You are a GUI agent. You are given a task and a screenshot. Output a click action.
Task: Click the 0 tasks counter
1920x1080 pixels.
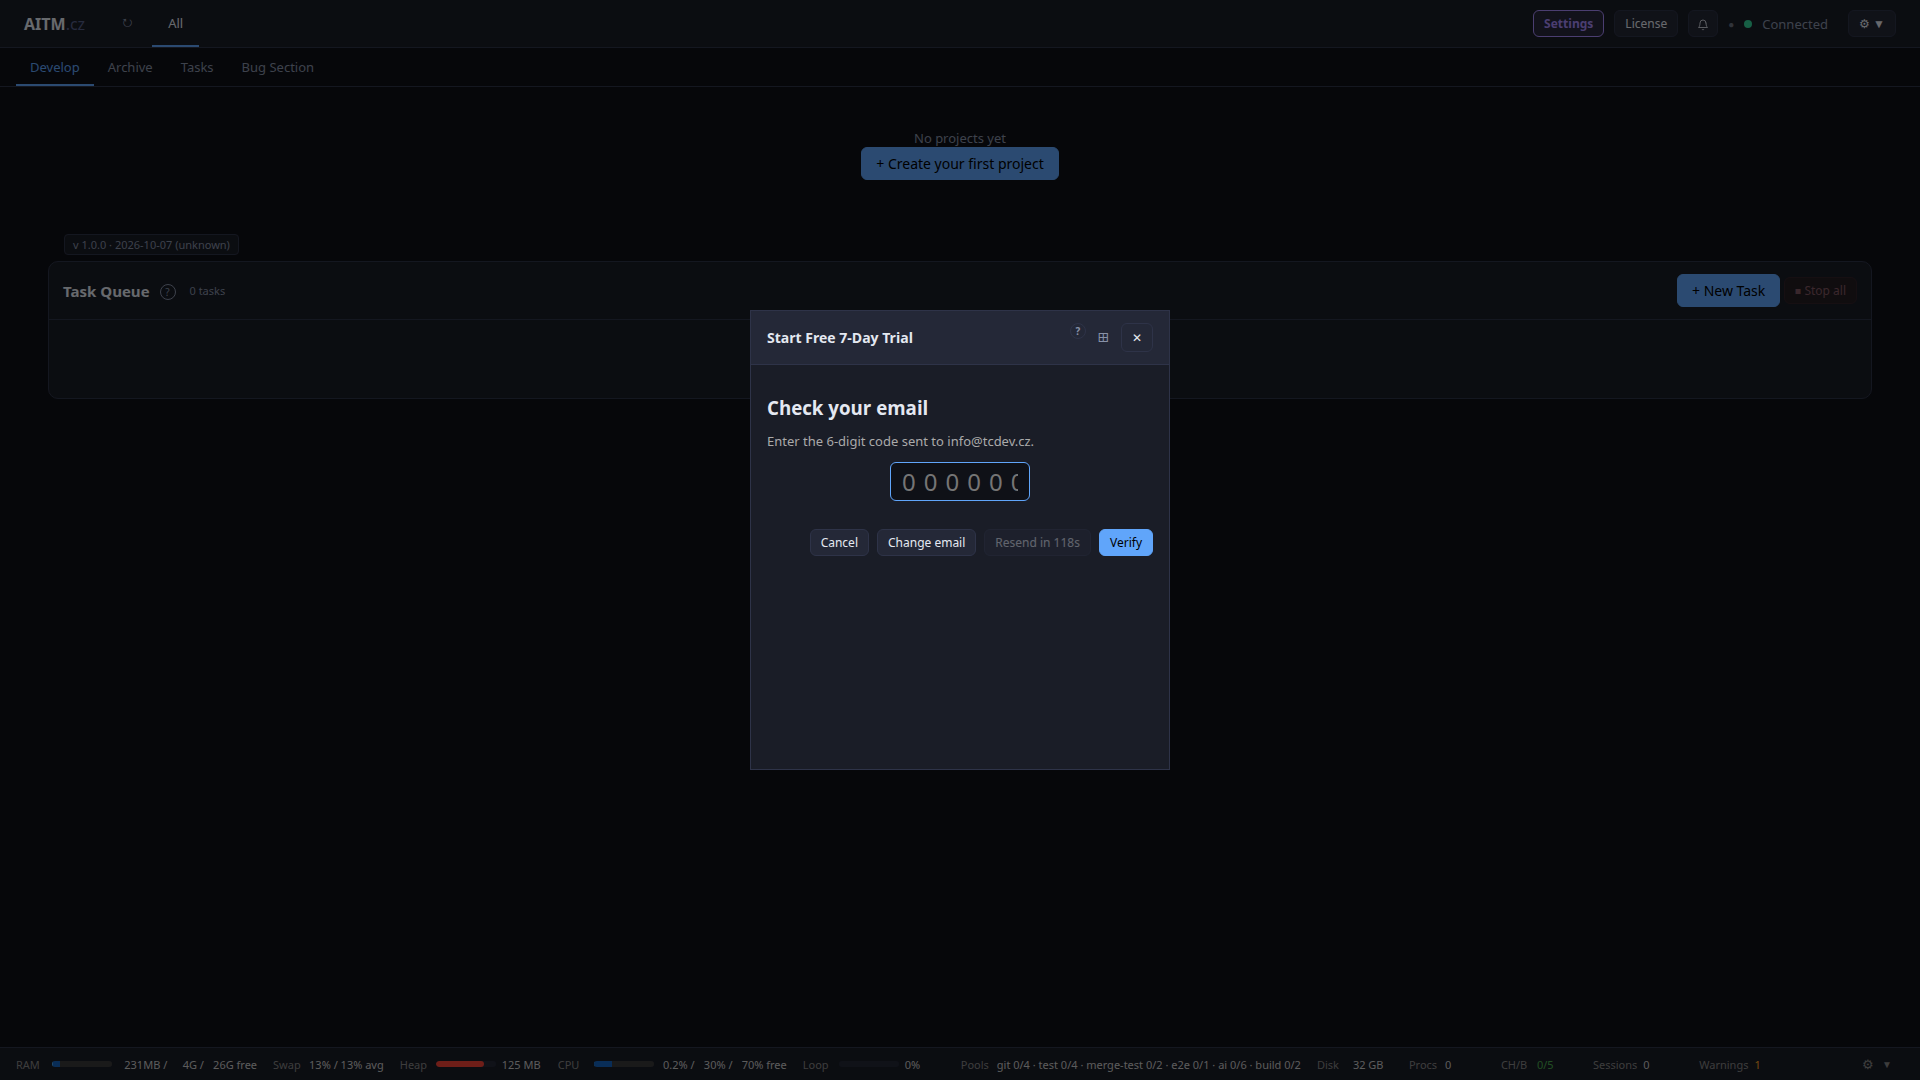click(207, 292)
